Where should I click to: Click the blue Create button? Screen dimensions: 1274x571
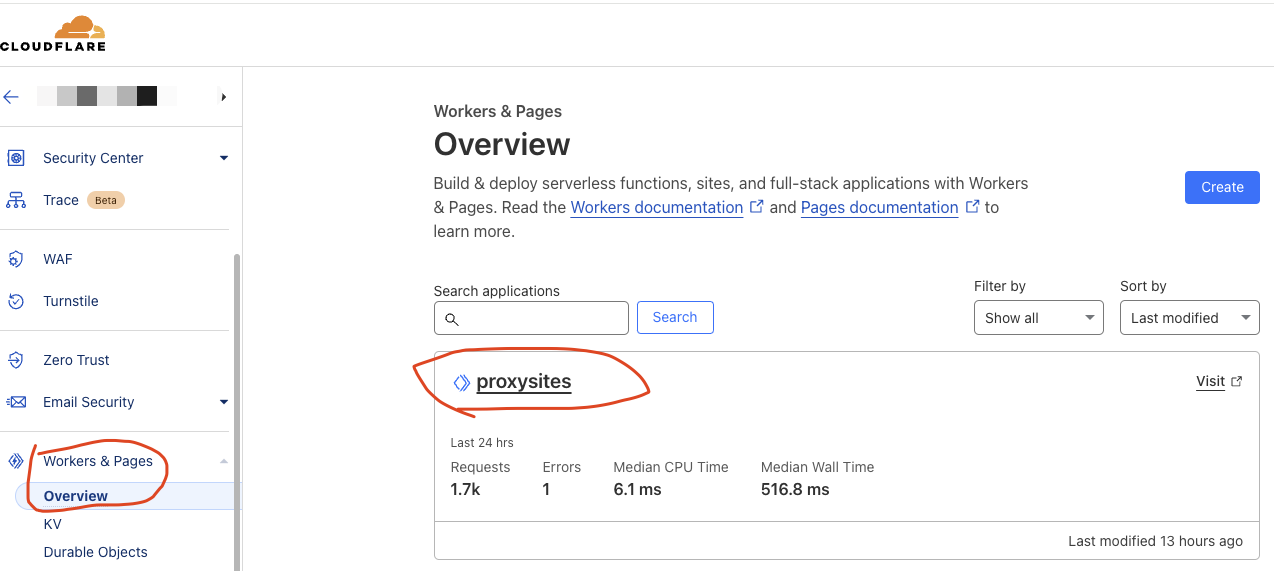click(1222, 187)
